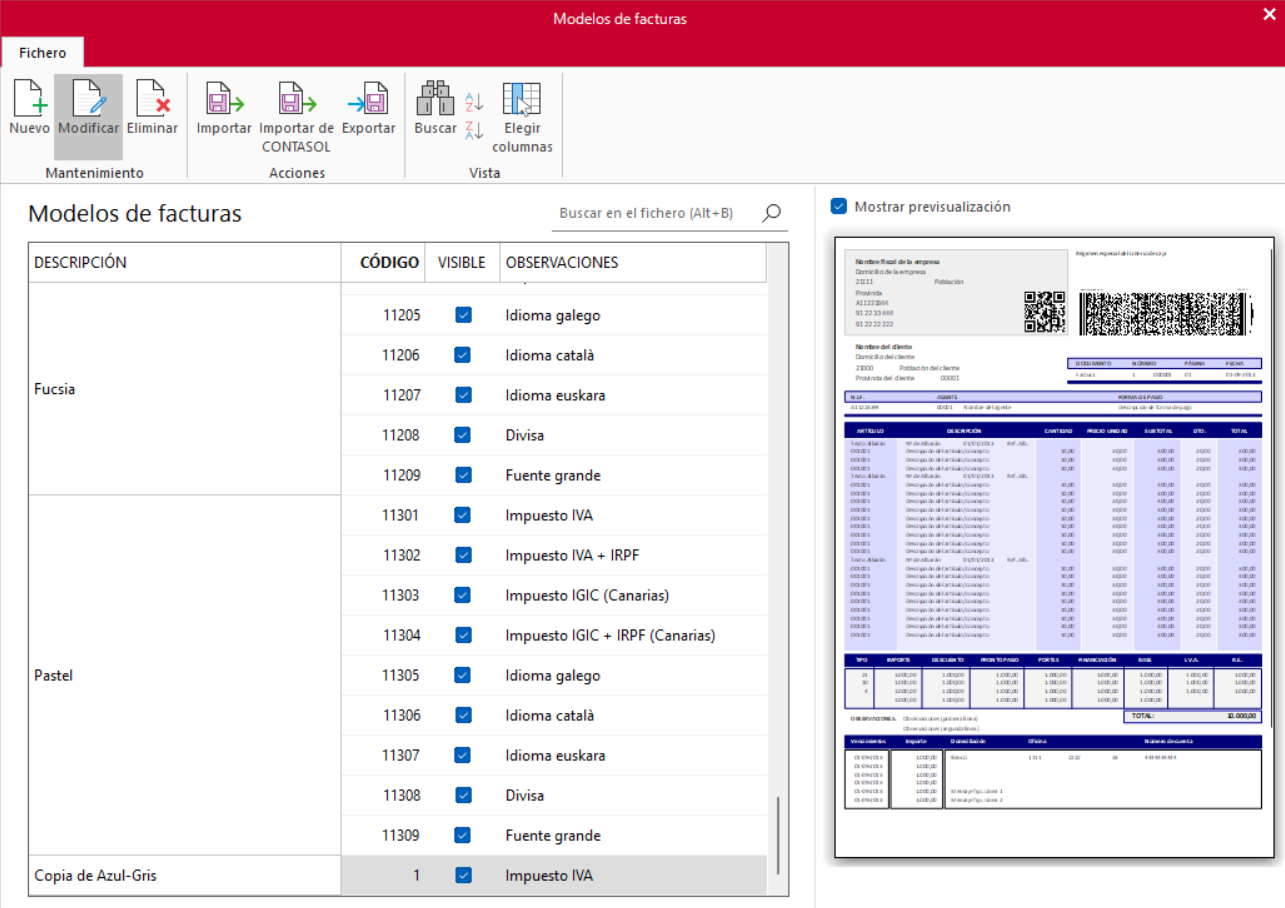This screenshot has height=908, width=1285.
Task: Toggle Visible checkbox for code 11207
Action: pos(463,395)
